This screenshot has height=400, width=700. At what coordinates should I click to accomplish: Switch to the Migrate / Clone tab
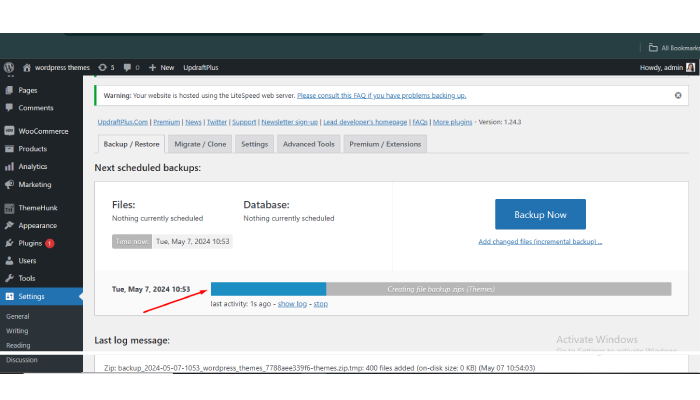201,144
